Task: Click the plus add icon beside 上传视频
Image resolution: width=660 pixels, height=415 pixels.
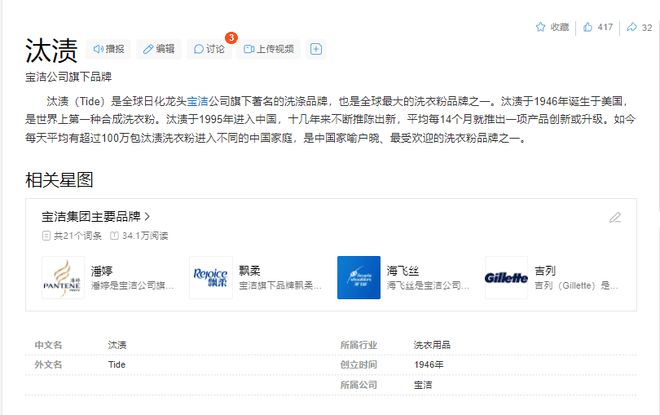Action: (x=316, y=49)
